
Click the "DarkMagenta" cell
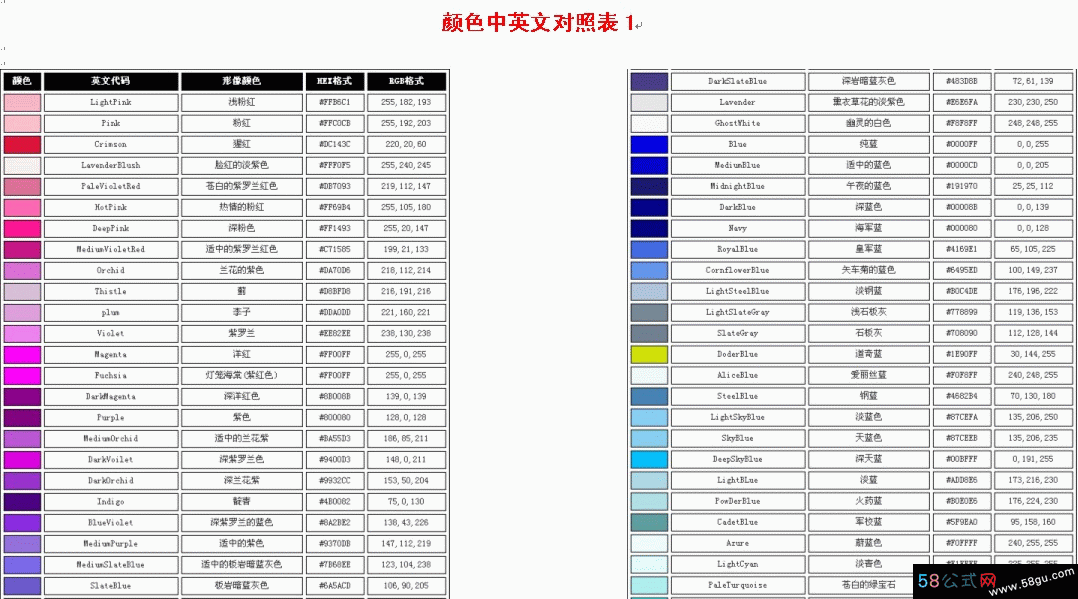pyautogui.click(x=111, y=397)
